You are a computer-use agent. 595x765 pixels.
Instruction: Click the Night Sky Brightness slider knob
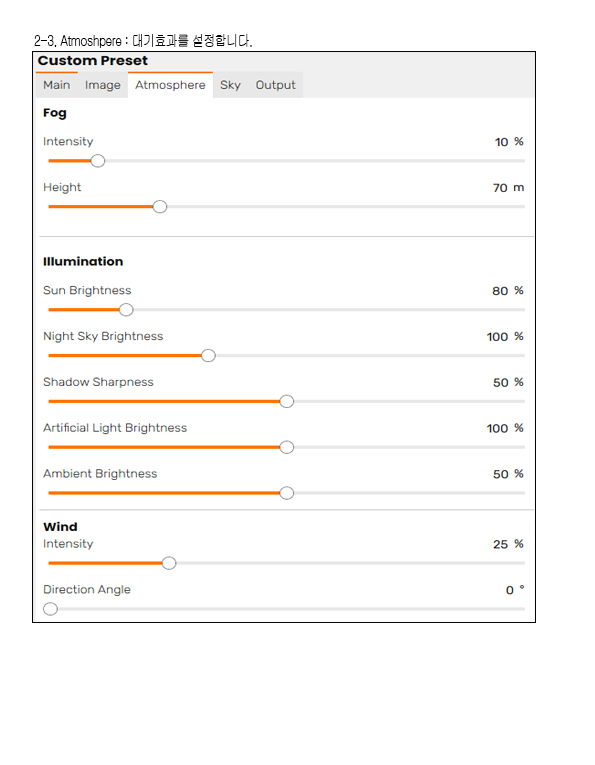(208, 356)
